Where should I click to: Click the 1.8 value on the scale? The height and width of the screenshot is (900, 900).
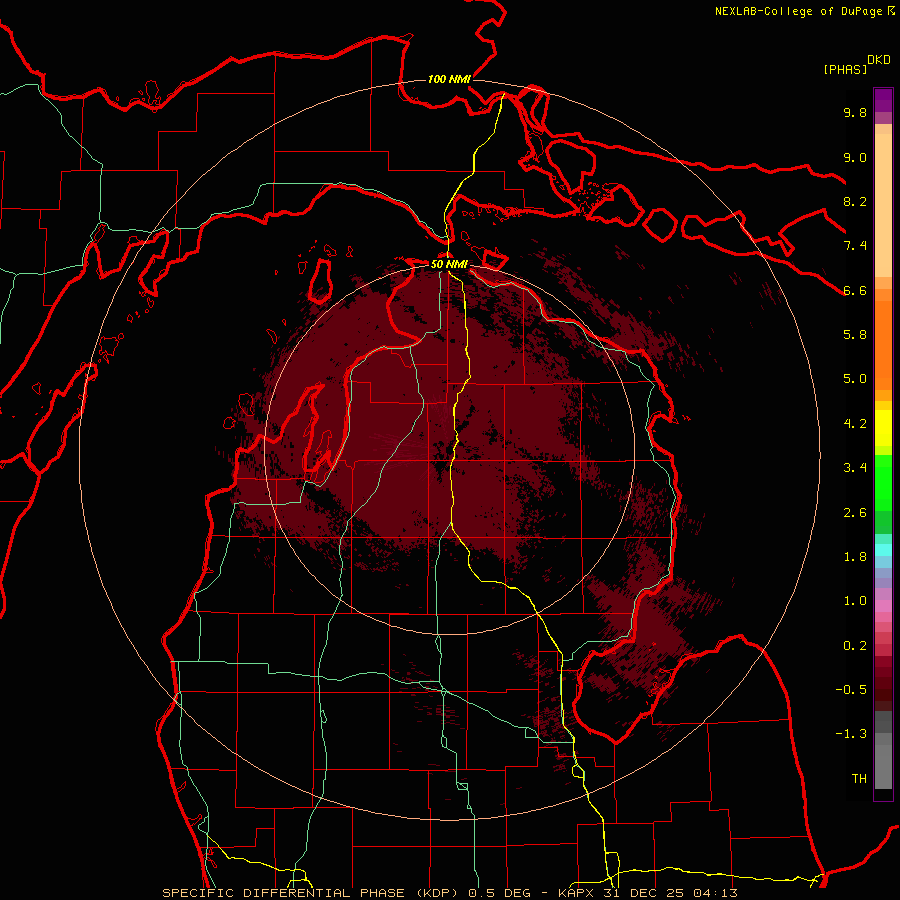click(855, 557)
